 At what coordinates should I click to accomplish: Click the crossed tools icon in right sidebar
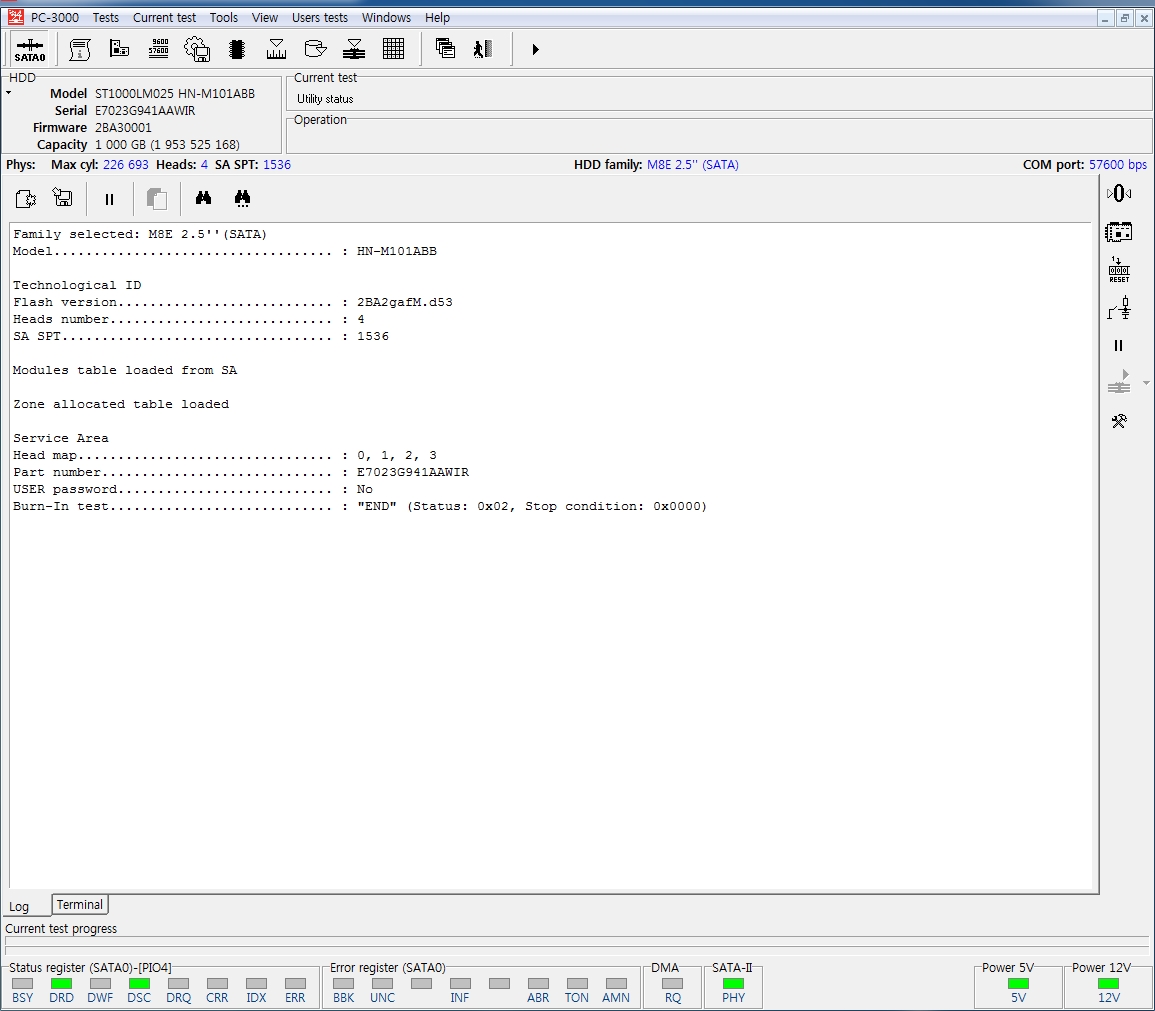tap(1118, 421)
